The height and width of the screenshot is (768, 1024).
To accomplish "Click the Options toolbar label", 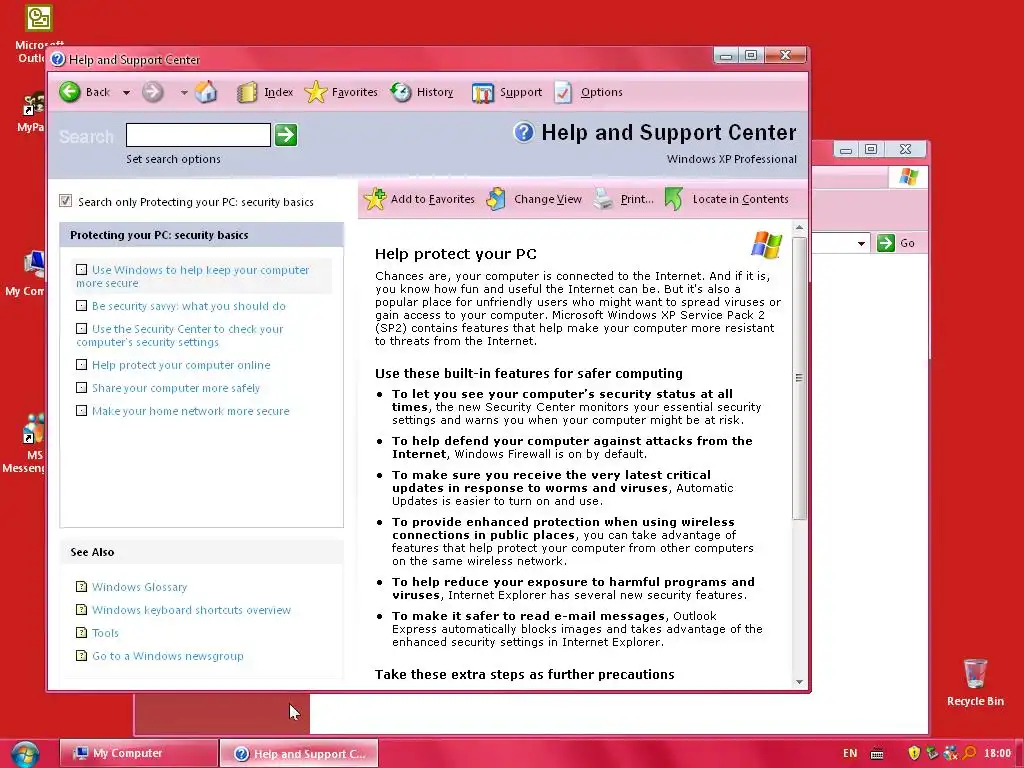I will [x=601, y=92].
